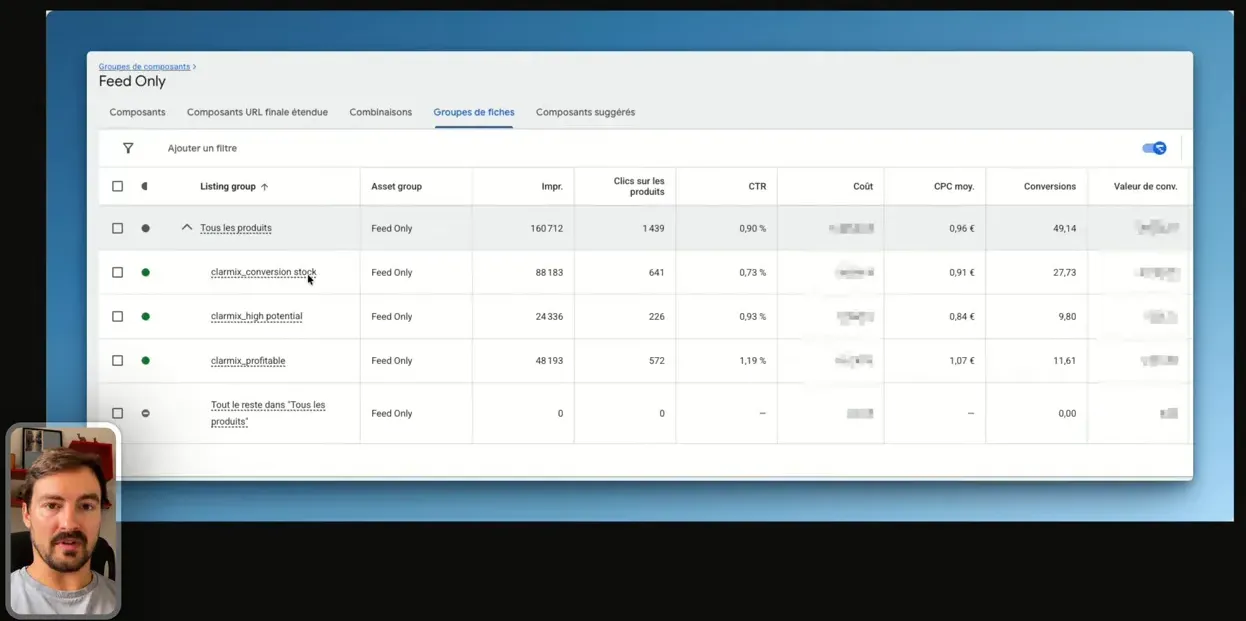Image resolution: width=1246 pixels, height=621 pixels.
Task: Select the Groupes de fiches tab
Action: (x=474, y=112)
